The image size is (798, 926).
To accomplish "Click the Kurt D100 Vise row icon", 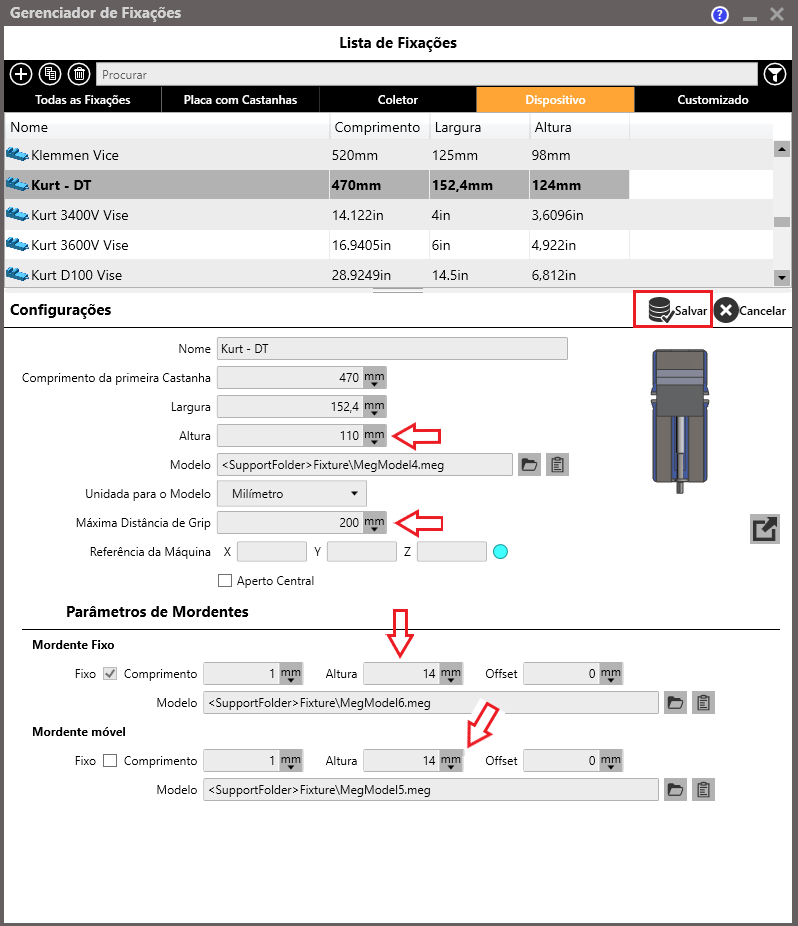I will click(x=17, y=275).
